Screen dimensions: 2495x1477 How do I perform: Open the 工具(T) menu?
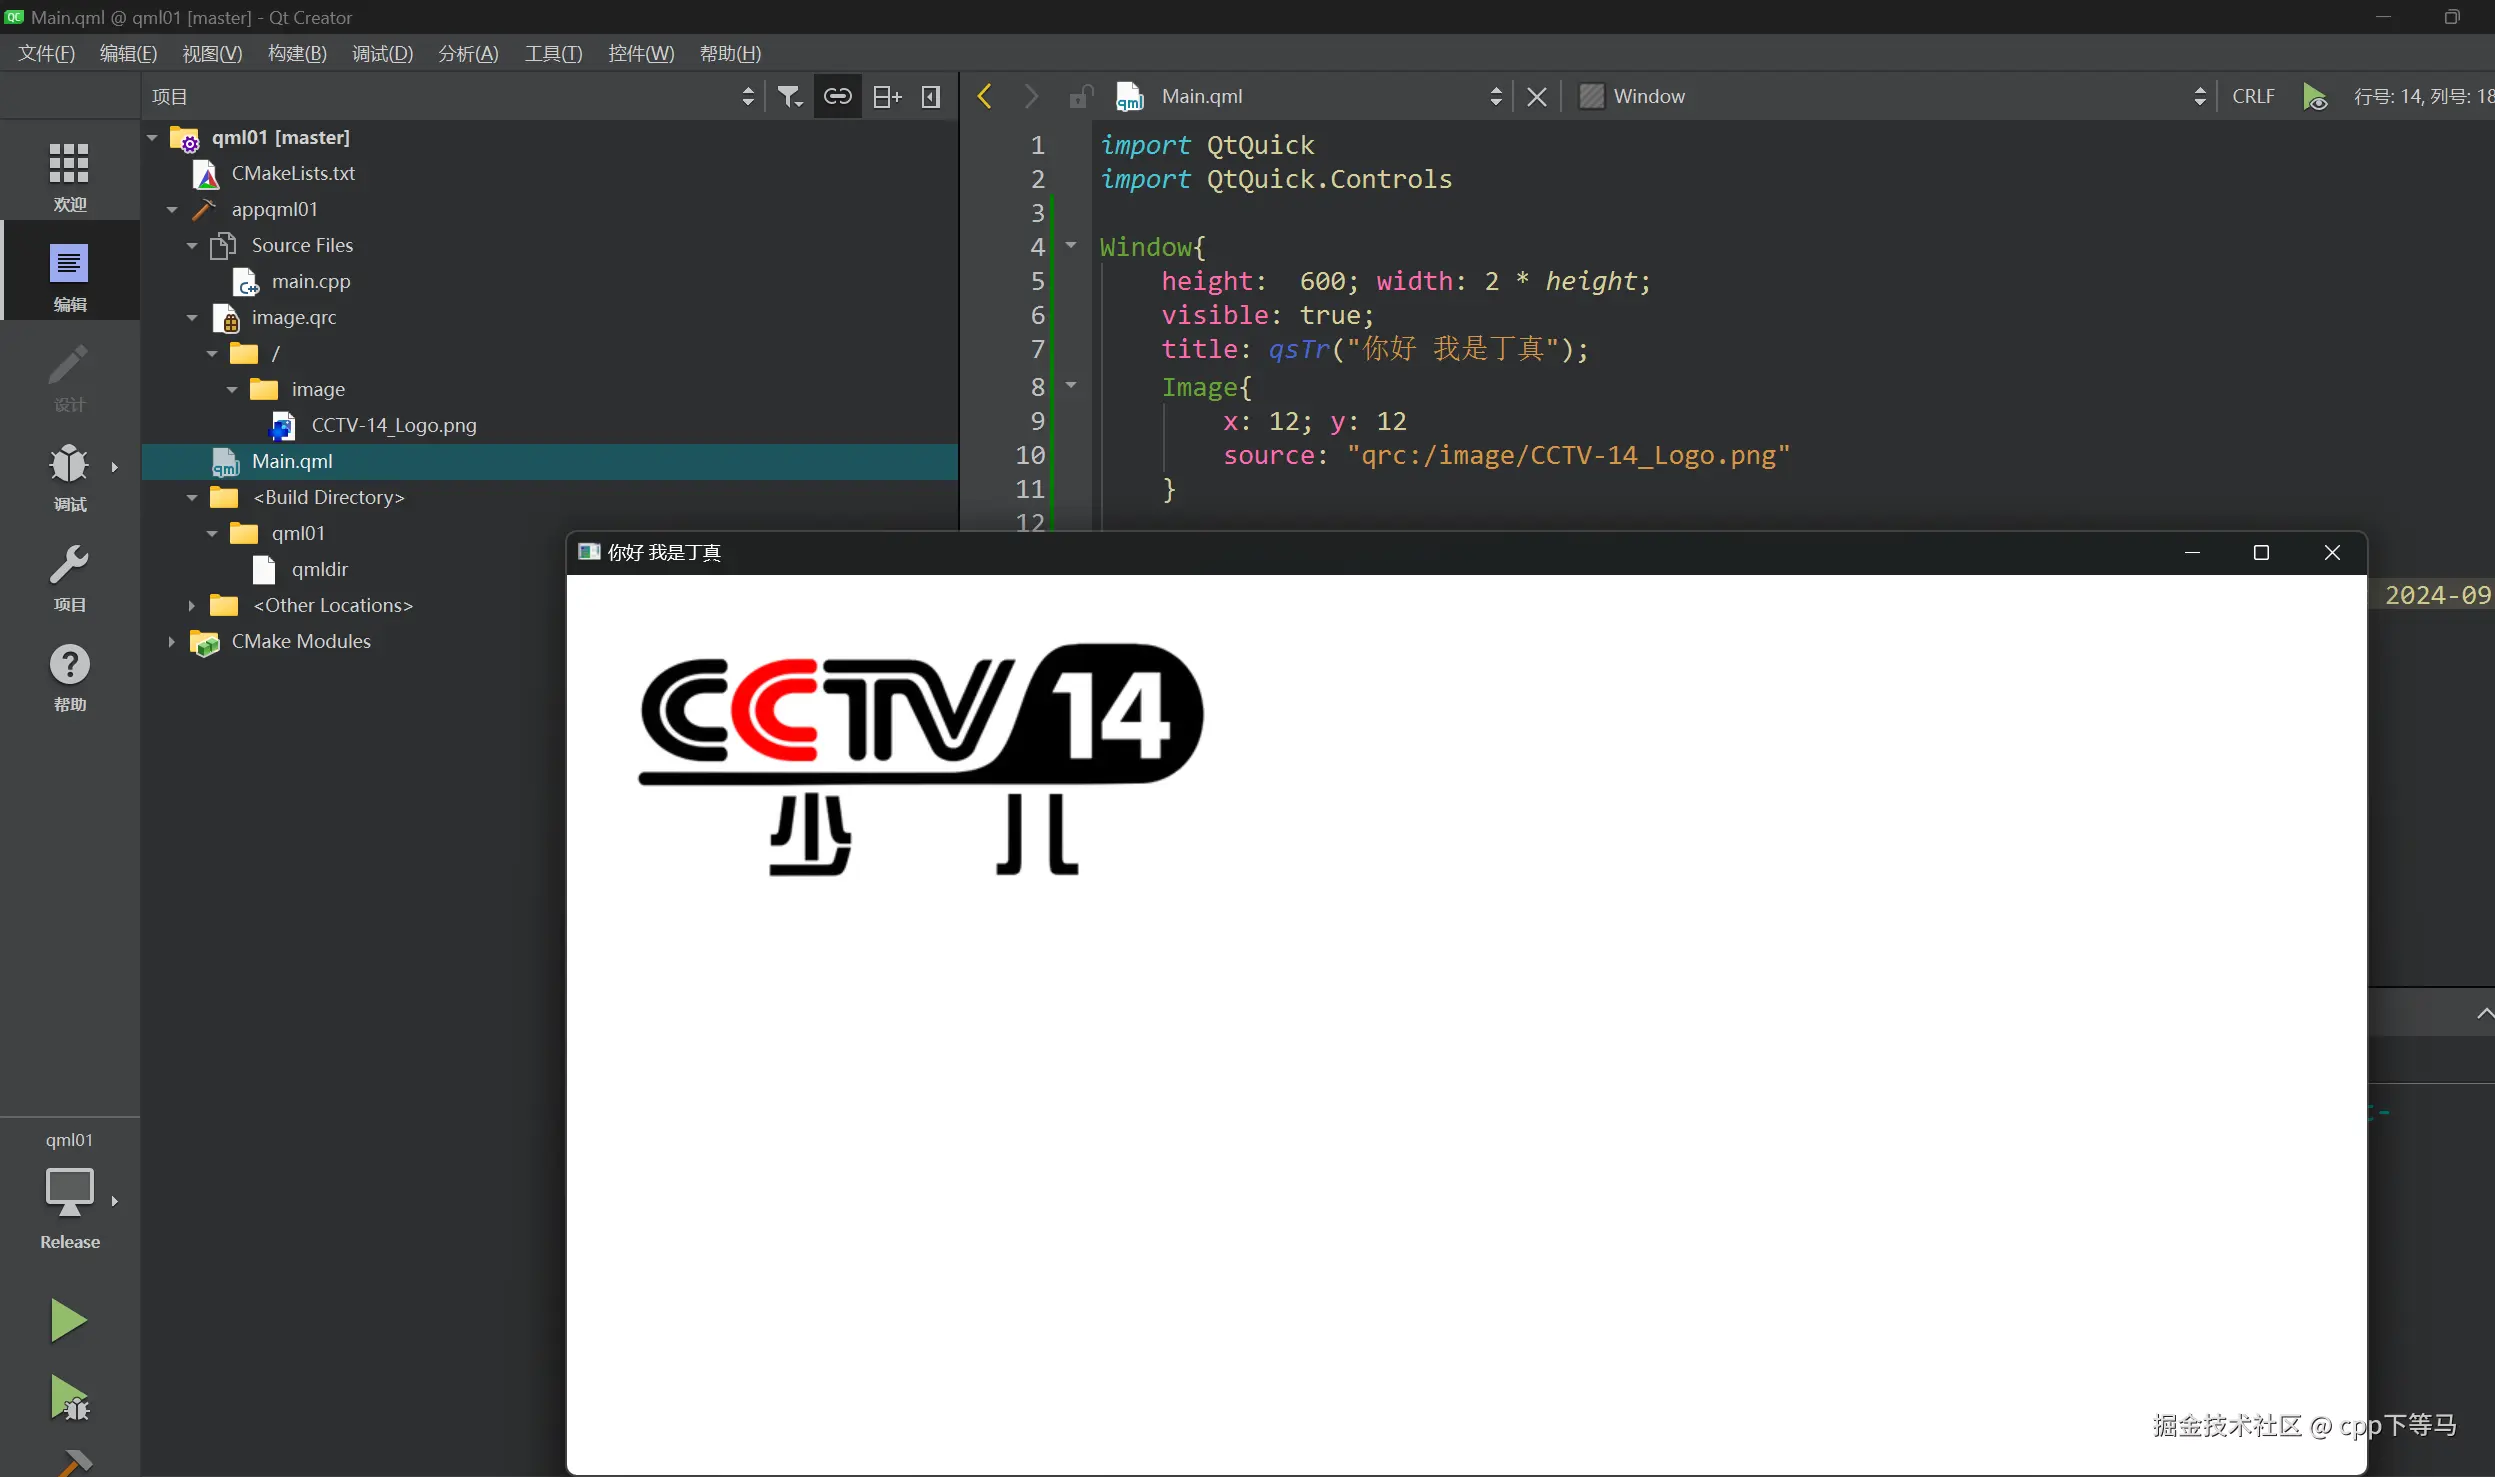click(x=553, y=53)
